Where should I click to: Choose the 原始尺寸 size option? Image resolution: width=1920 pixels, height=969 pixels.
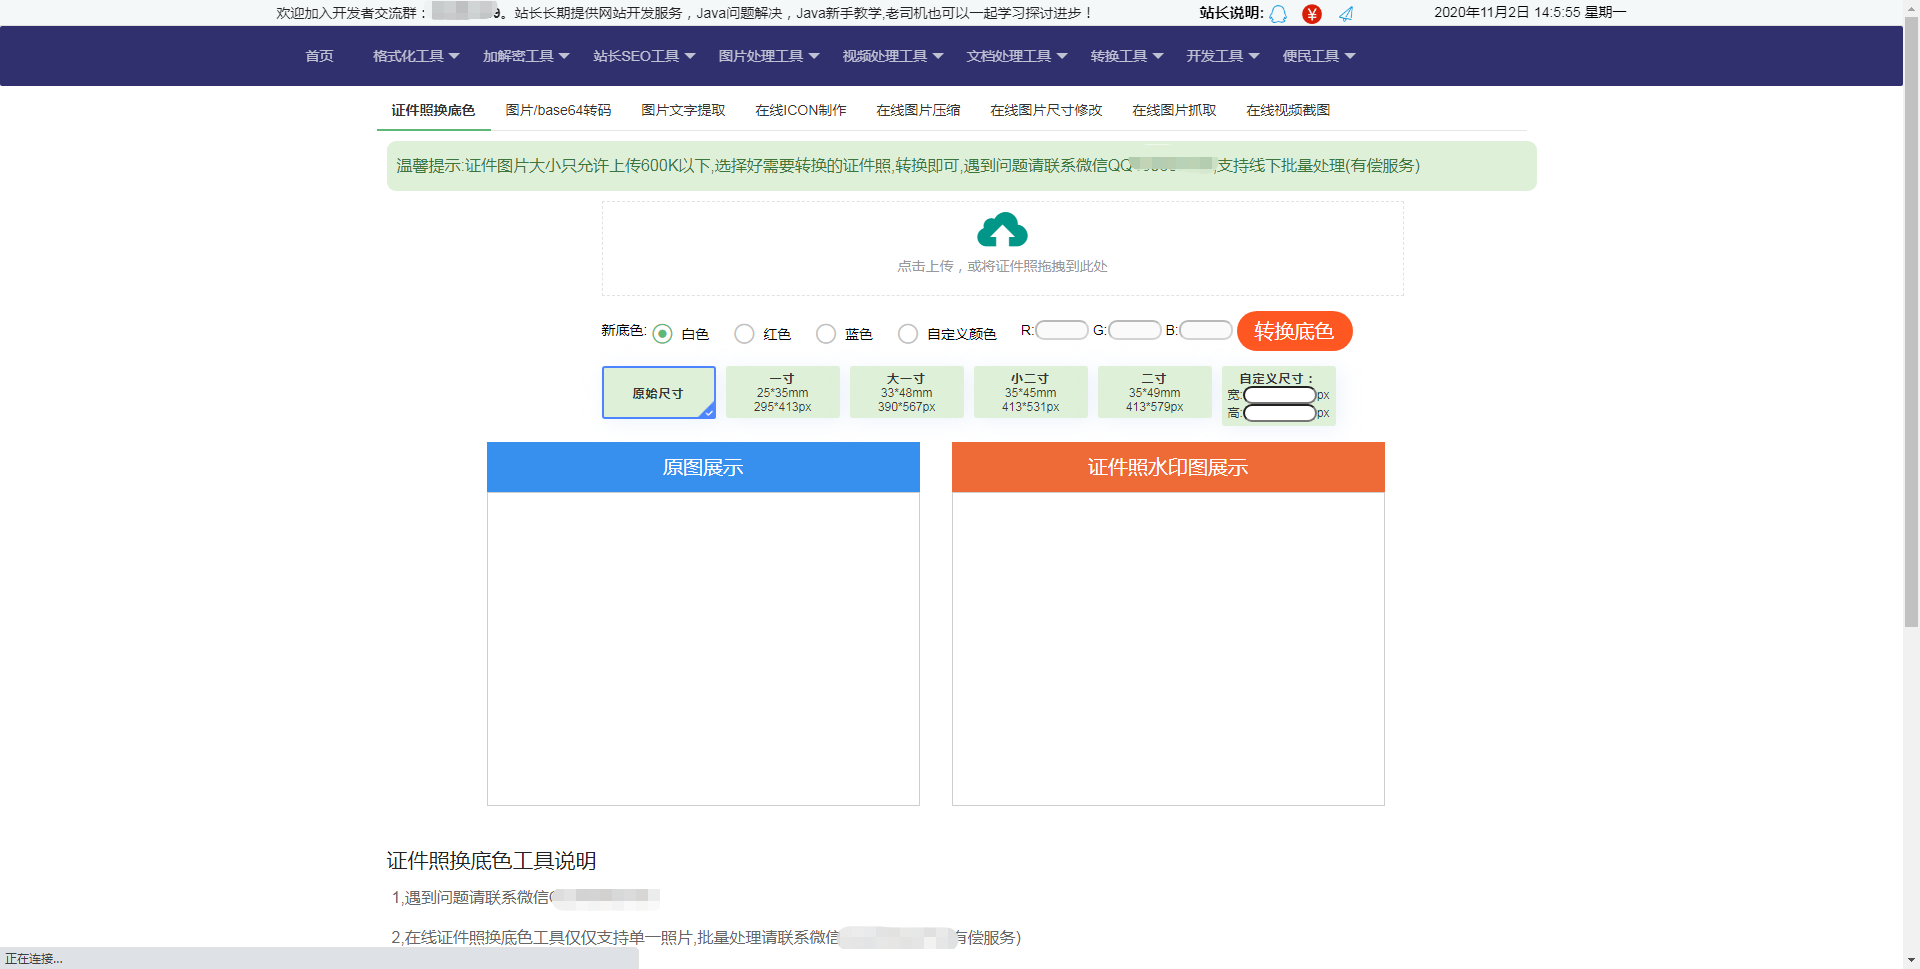(x=659, y=392)
